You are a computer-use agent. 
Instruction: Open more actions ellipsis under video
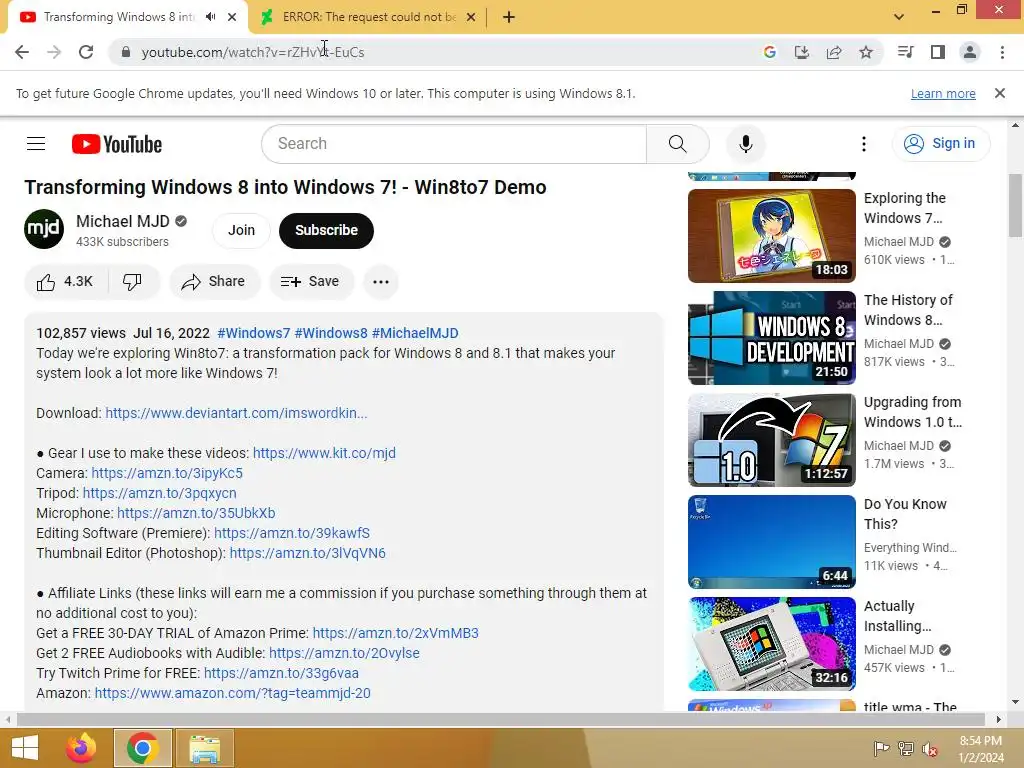click(381, 281)
